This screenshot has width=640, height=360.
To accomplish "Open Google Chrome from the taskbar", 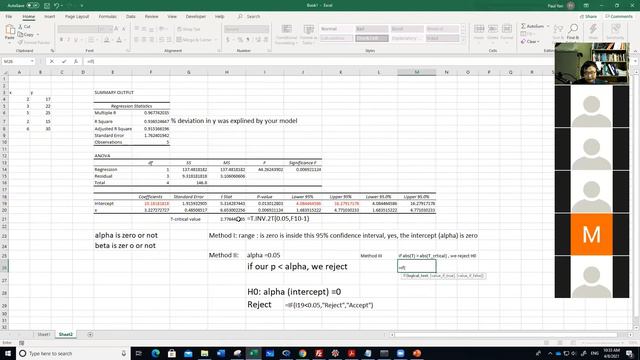I will pyautogui.click(x=302, y=353).
